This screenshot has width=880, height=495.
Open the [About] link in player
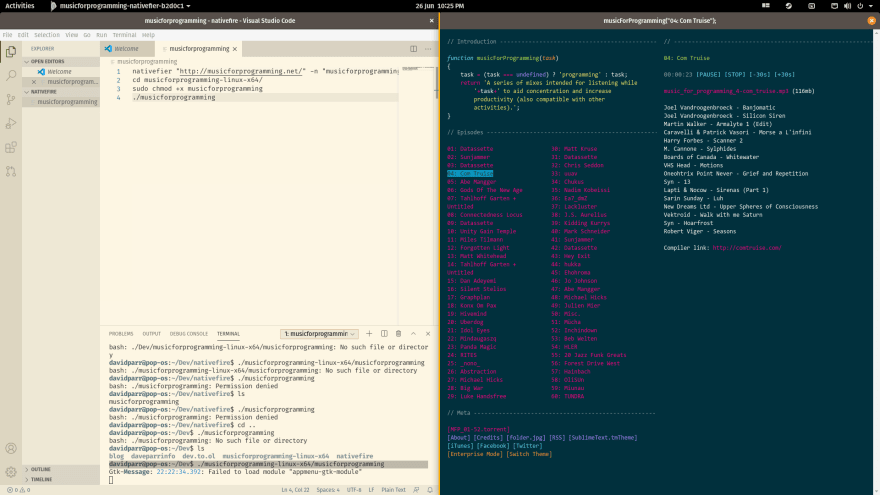(459, 438)
